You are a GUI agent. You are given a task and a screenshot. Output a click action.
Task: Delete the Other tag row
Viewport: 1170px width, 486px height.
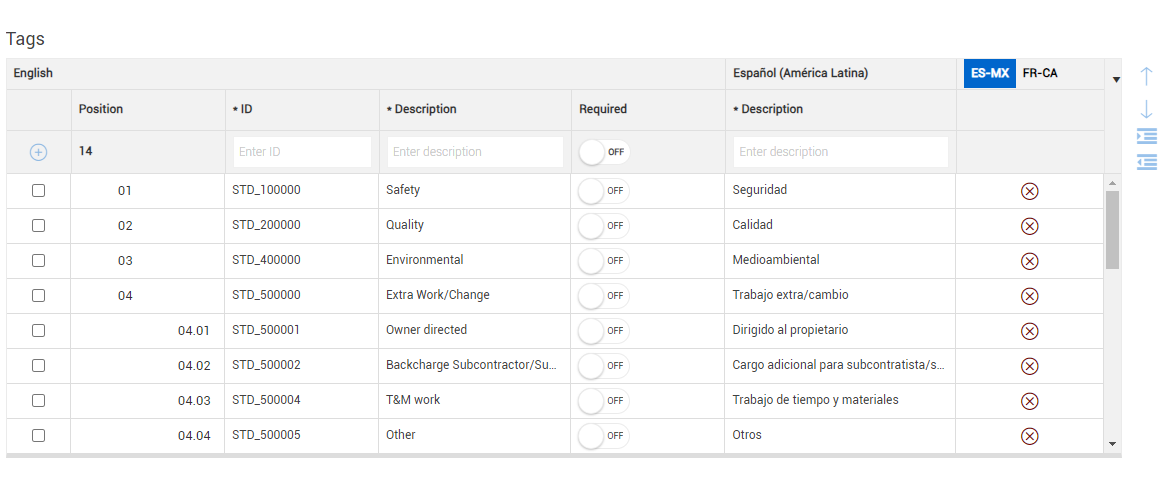point(1030,436)
